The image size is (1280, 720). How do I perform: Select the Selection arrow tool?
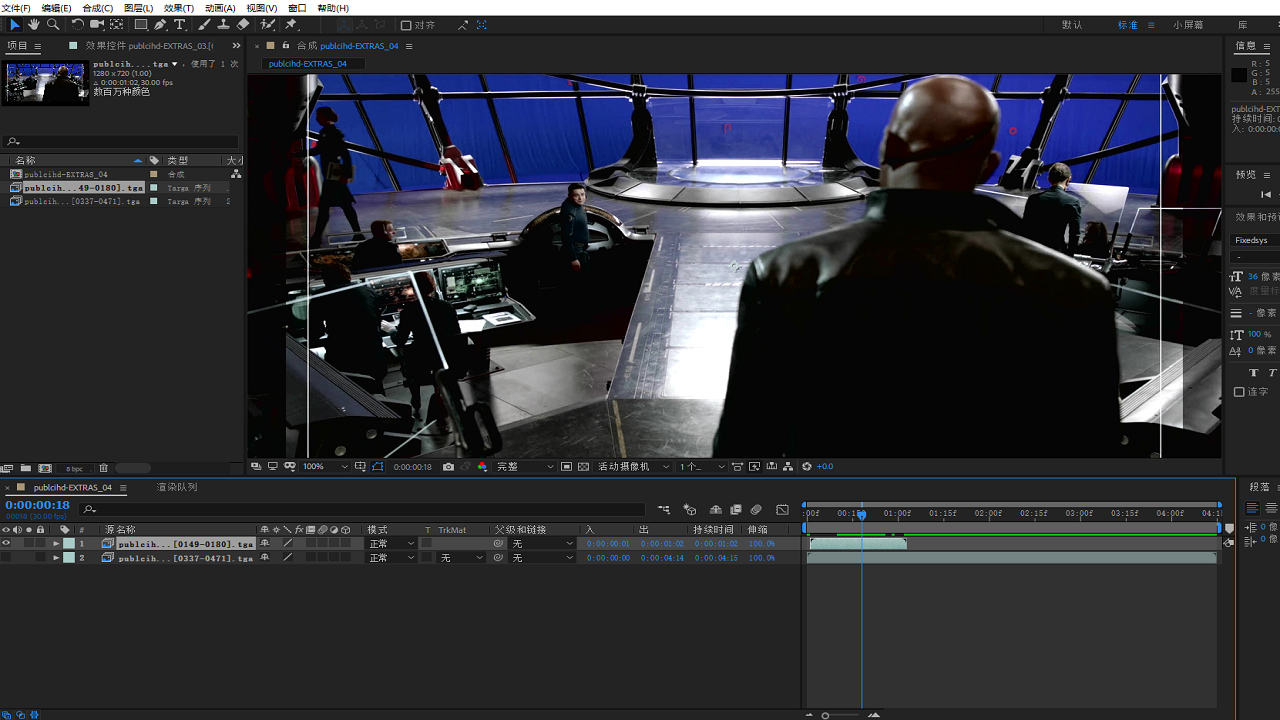coord(14,24)
